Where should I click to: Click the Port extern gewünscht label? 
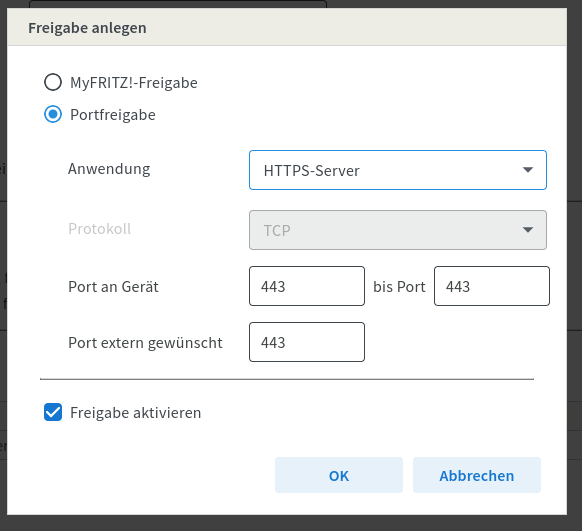coord(145,343)
